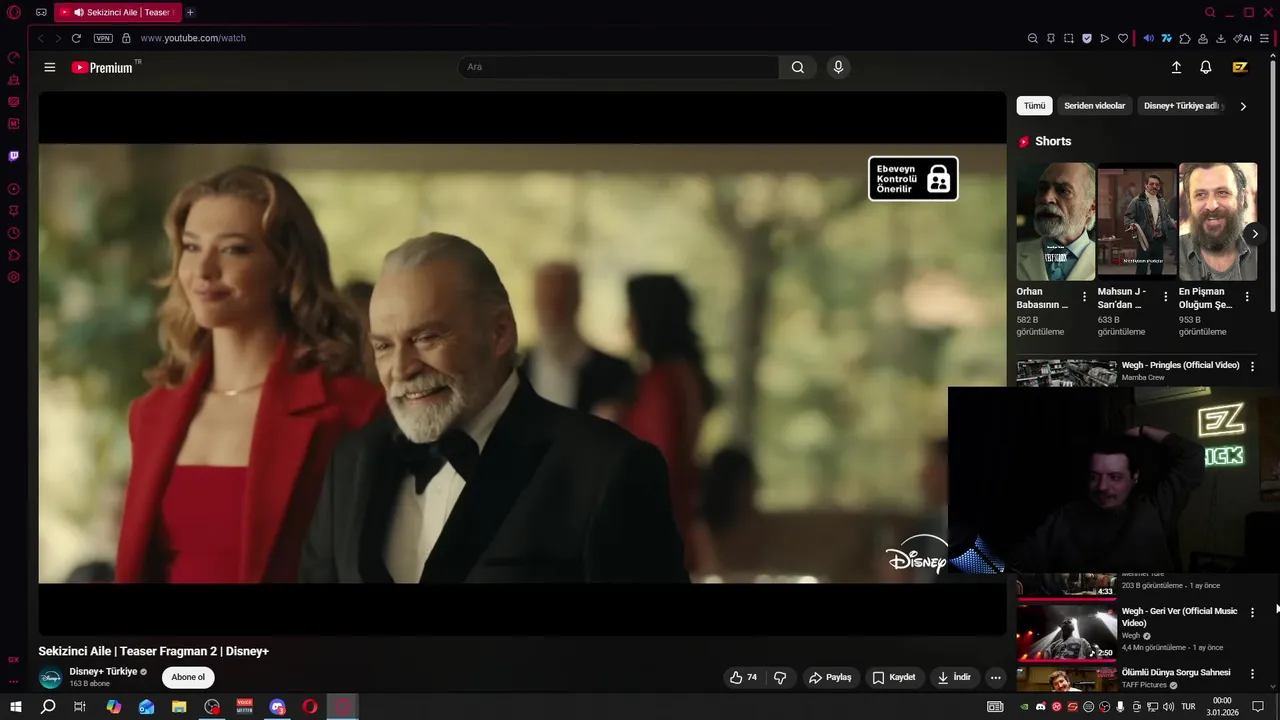The height and width of the screenshot is (720, 1280).
Task: Search tabs with red magnifier
Action: (1210, 12)
